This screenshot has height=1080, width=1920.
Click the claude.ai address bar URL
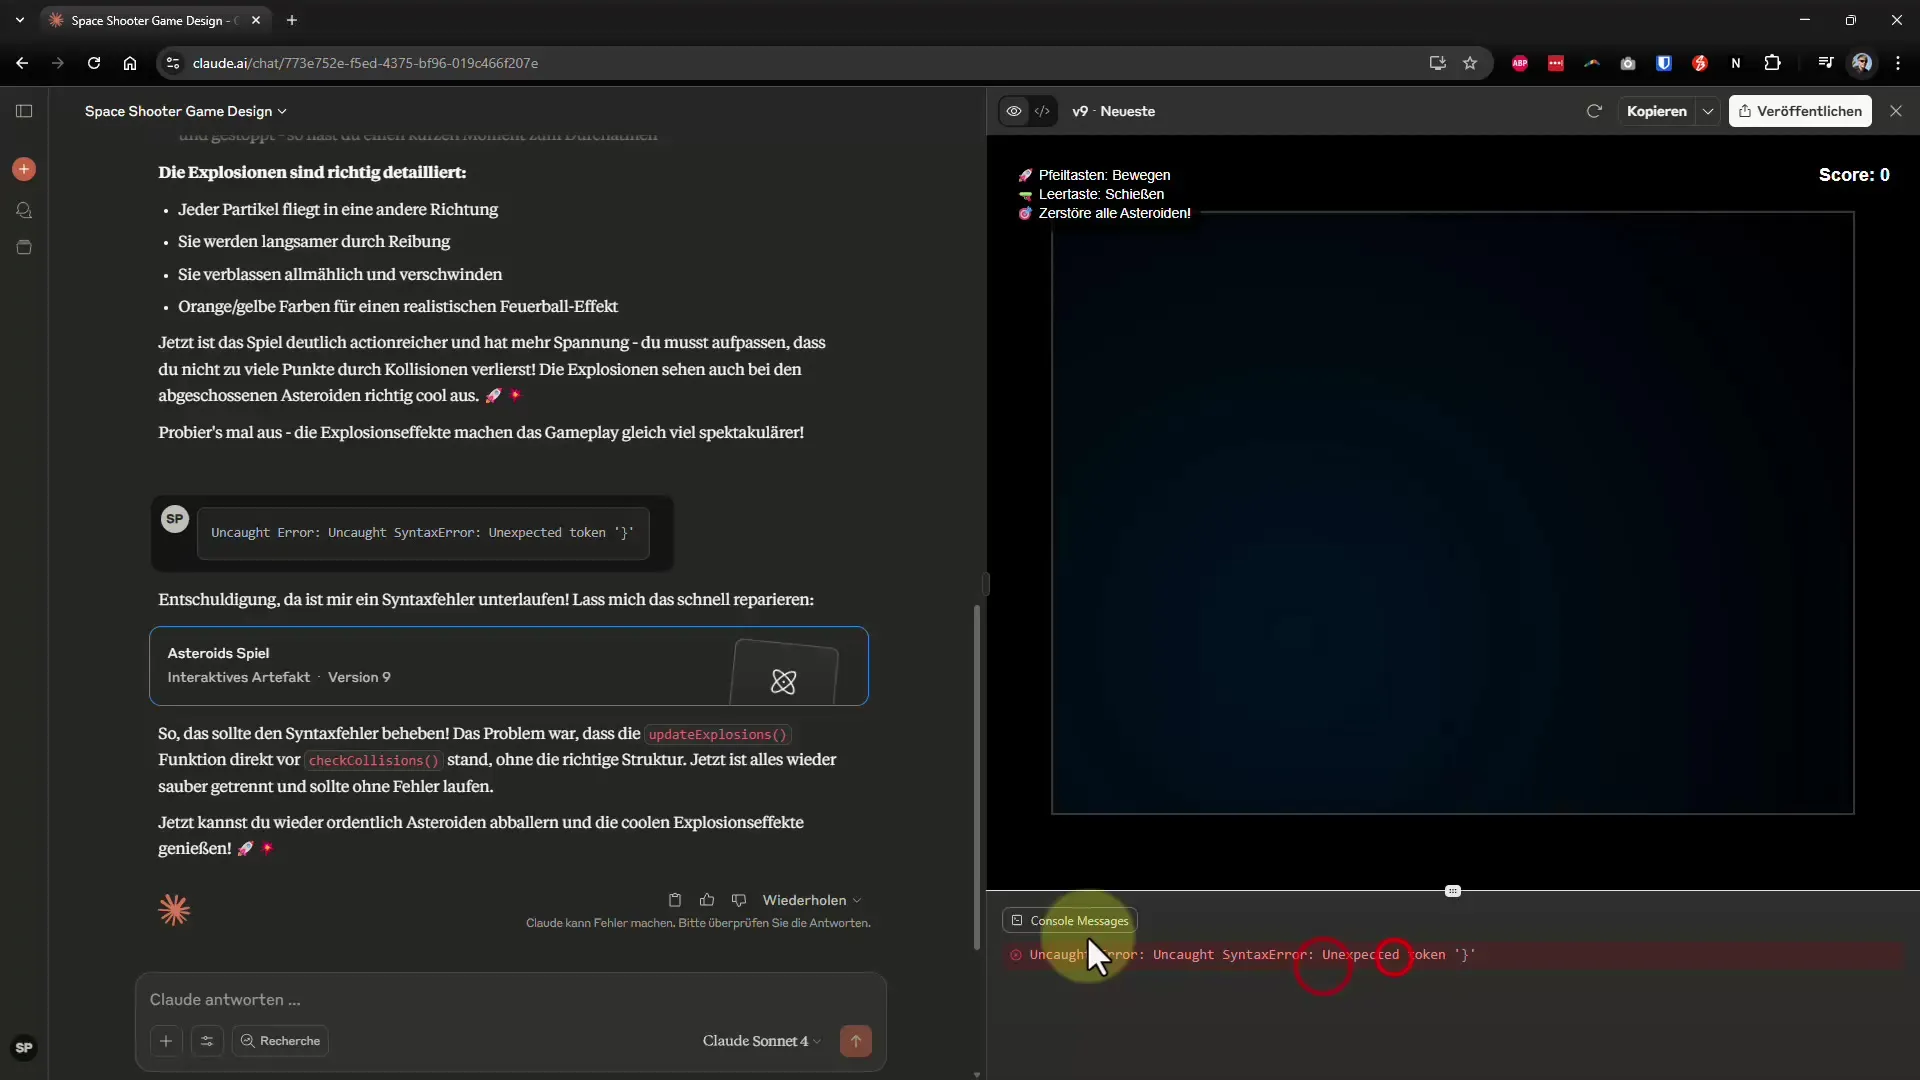click(x=365, y=63)
